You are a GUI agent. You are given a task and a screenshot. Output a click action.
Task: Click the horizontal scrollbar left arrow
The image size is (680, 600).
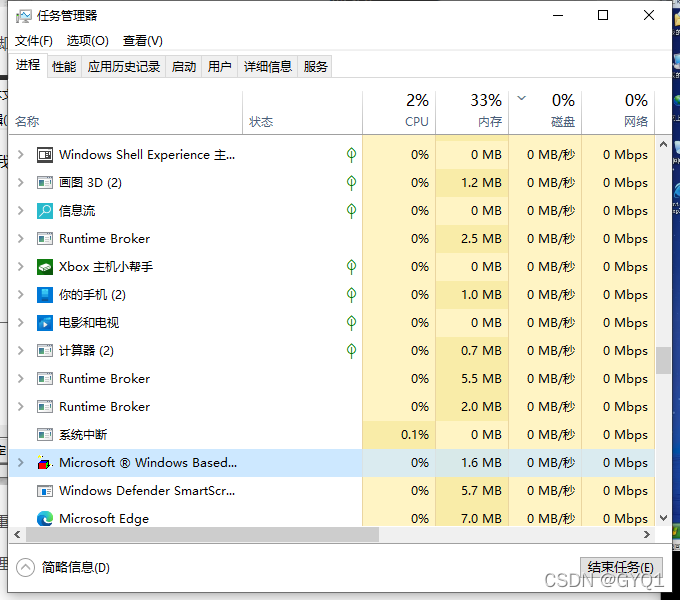point(17,535)
